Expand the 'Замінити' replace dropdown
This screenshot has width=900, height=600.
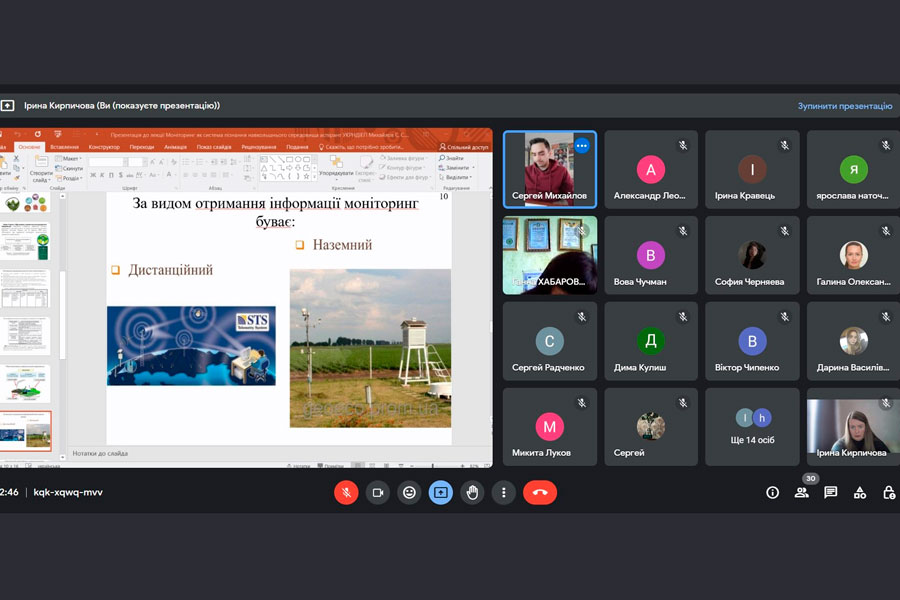tap(456, 168)
